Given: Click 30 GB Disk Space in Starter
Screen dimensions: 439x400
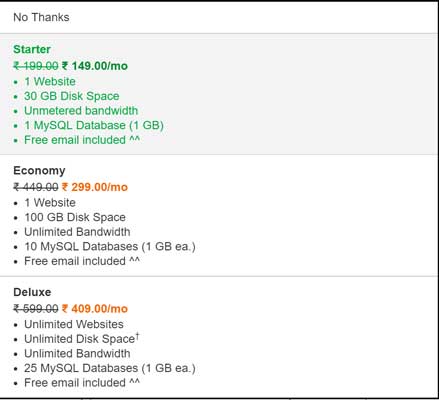Looking at the screenshot, I should pos(72,96).
